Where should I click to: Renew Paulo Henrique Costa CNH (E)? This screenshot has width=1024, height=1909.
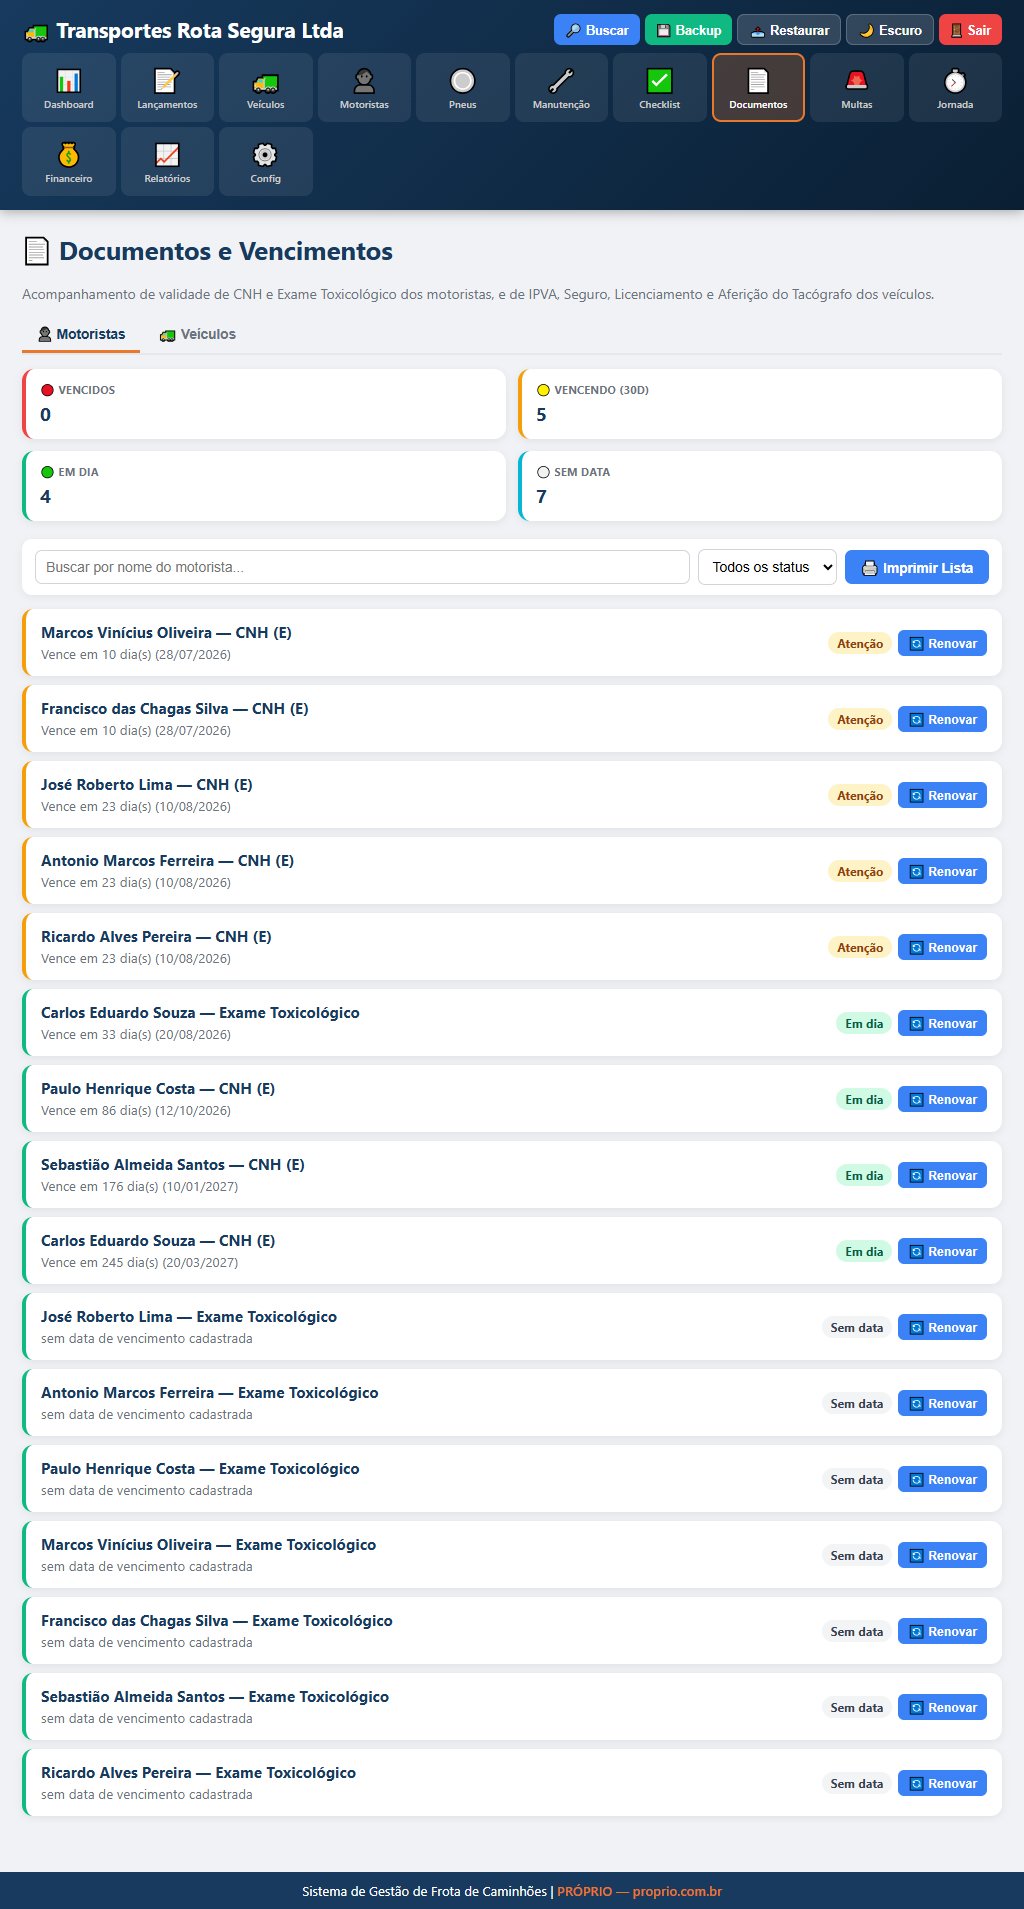pos(942,1099)
